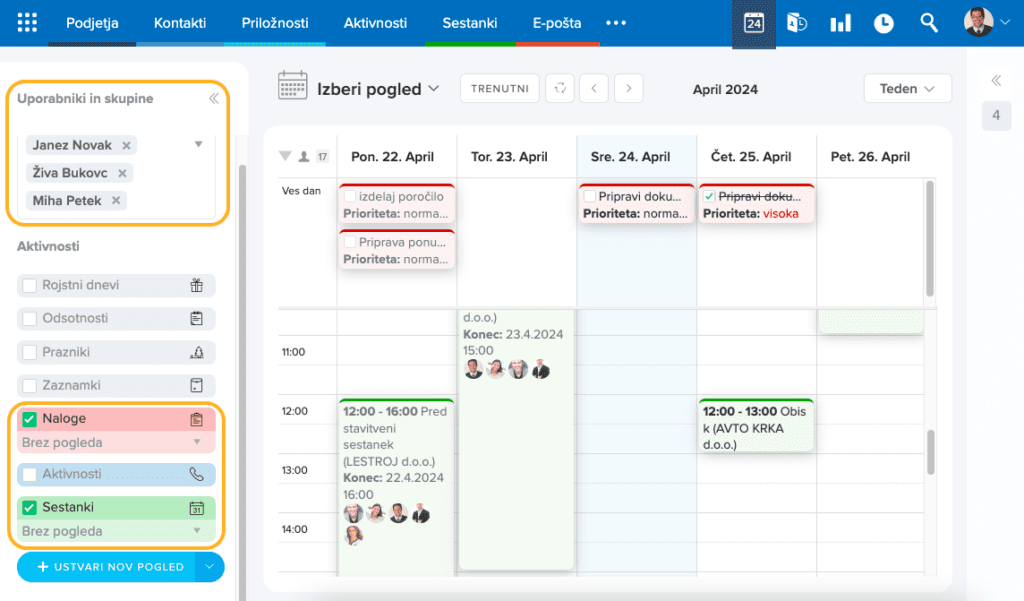
Task: Click the bar chart reports icon
Action: coord(840,23)
